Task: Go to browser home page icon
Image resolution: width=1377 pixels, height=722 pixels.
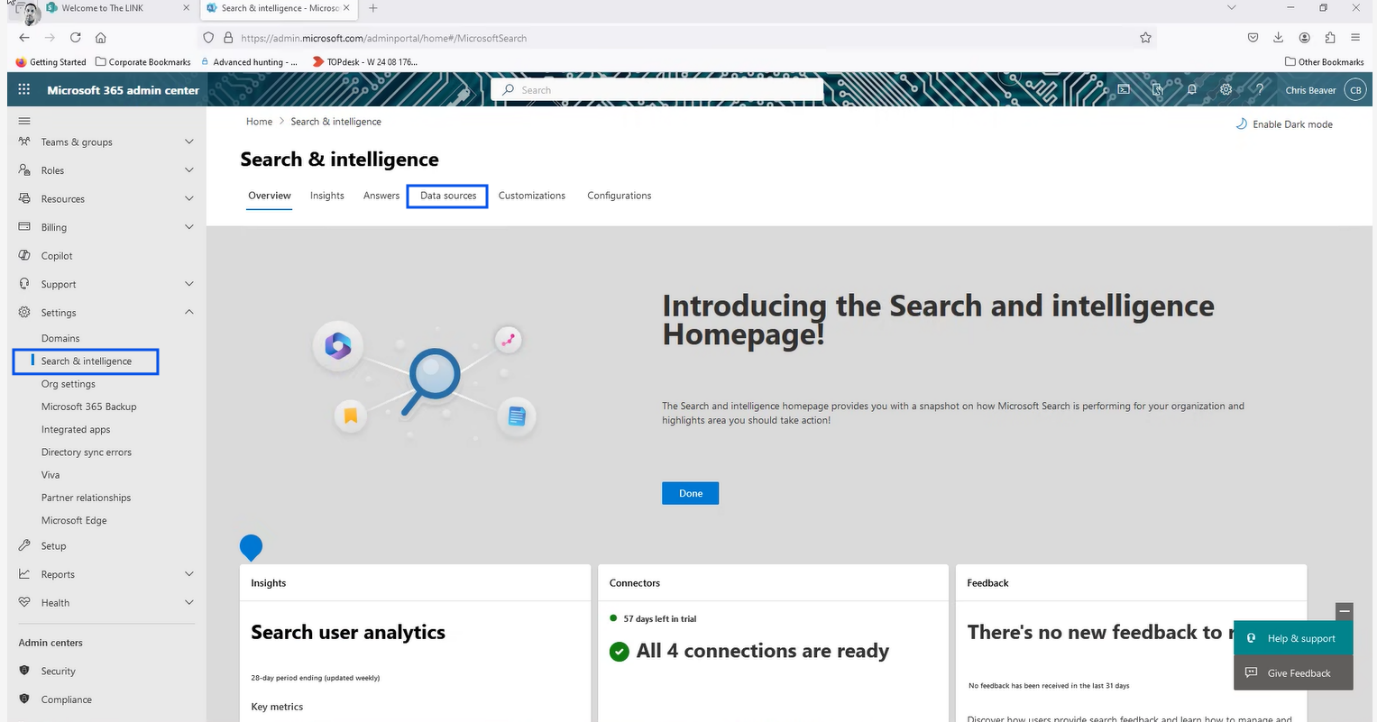Action: pyautogui.click(x=101, y=38)
